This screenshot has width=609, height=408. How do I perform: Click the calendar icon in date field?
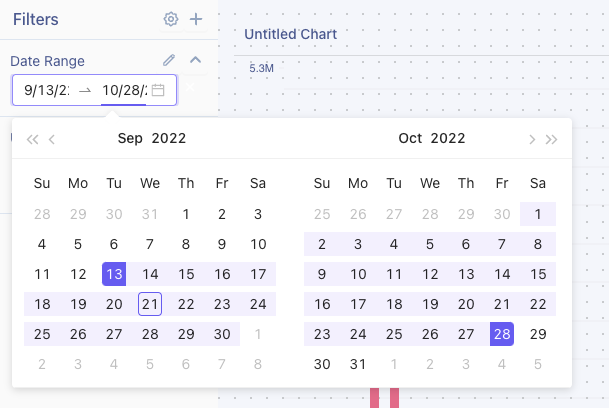158,90
